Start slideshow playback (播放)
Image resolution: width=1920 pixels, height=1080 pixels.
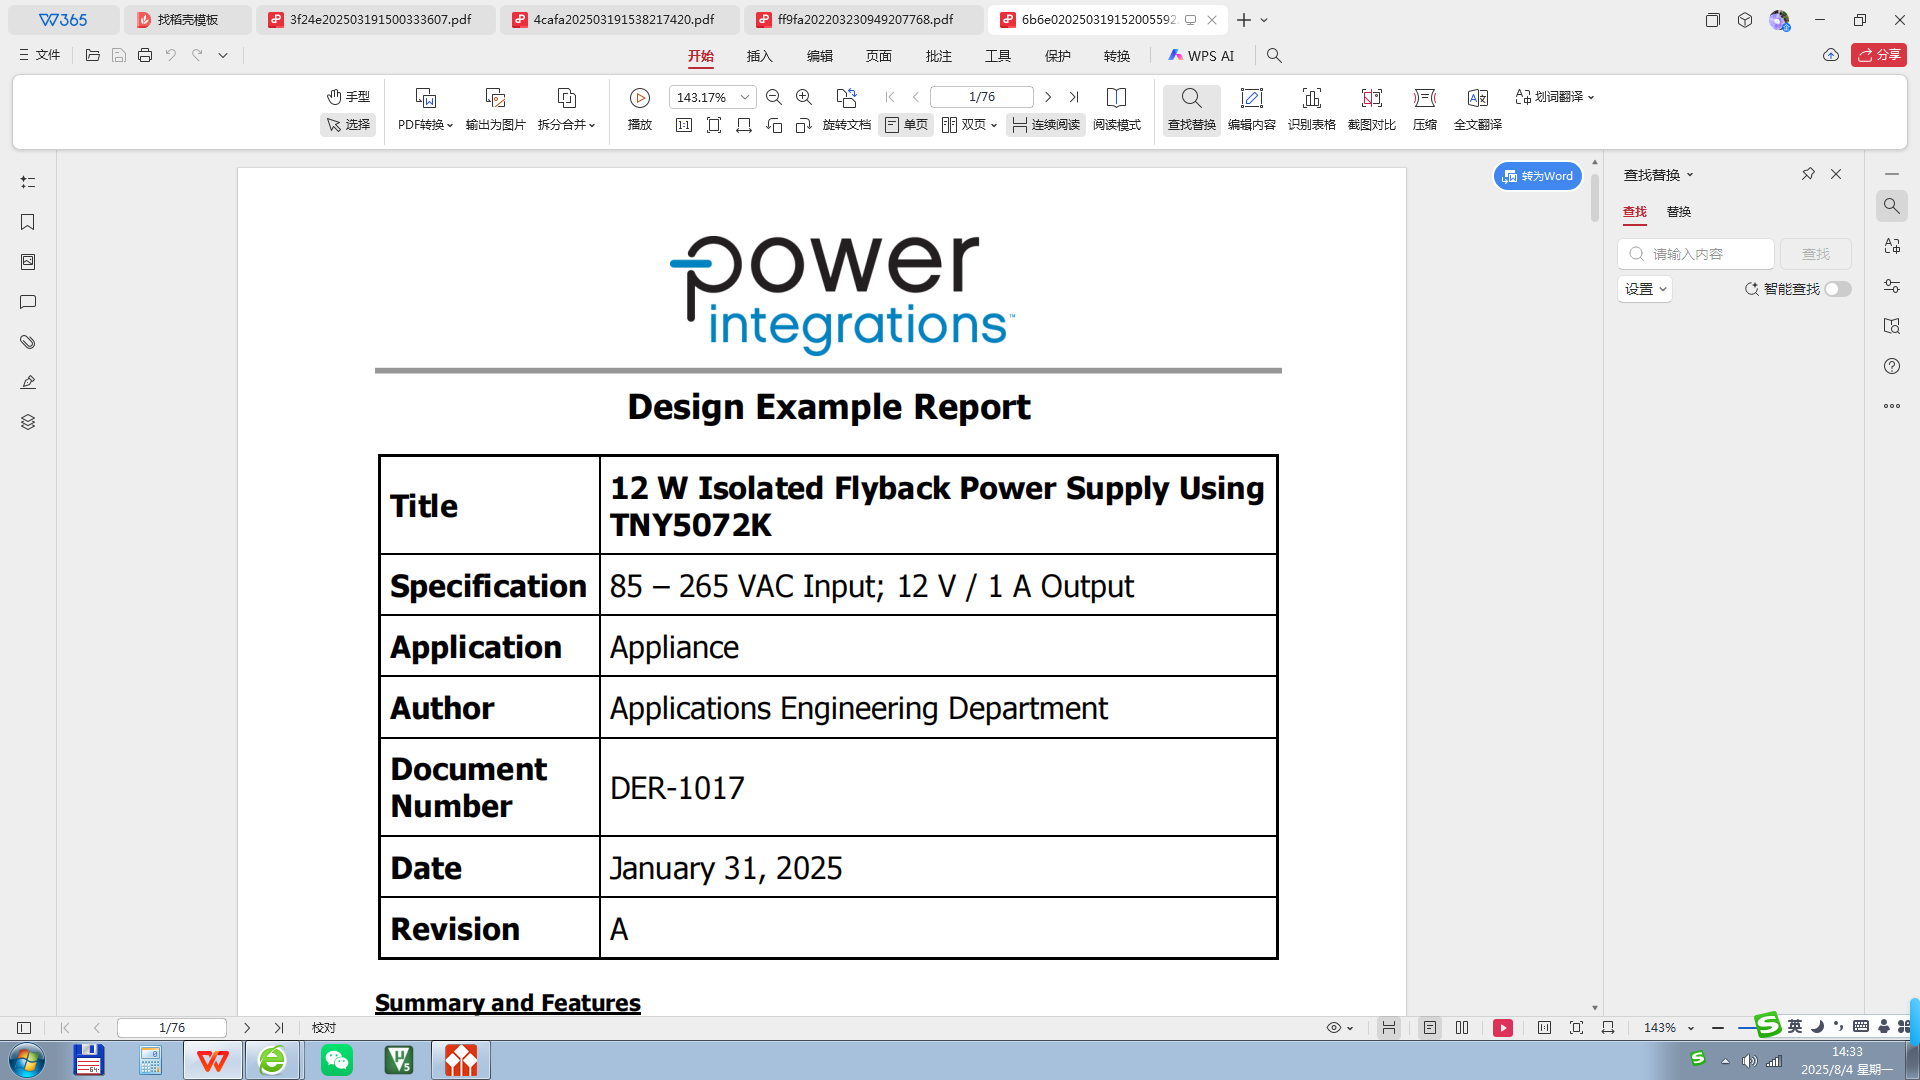(x=640, y=109)
